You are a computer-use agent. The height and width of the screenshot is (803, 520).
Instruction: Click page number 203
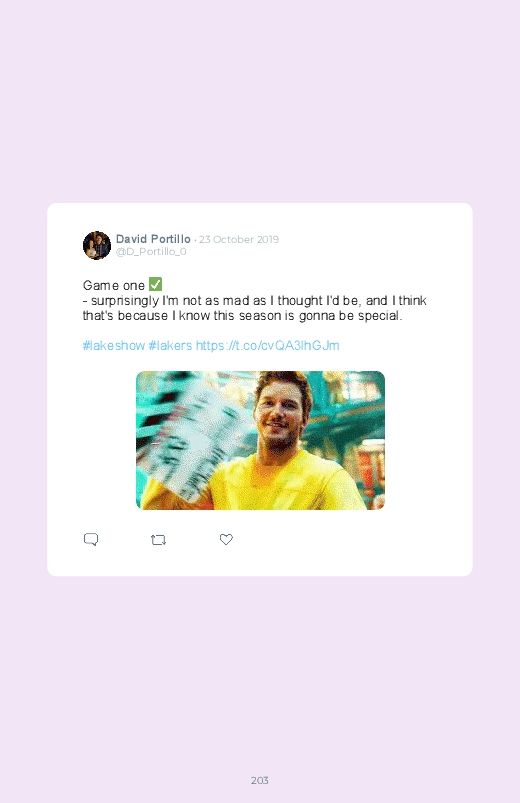click(x=260, y=780)
